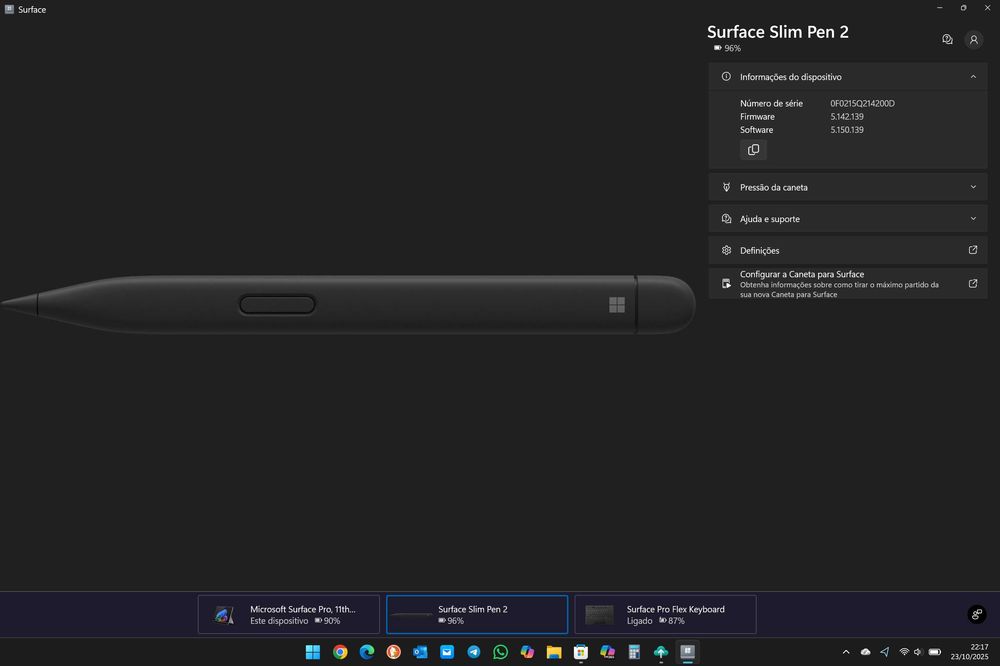Click the serial number 0F0215Q214200D
The width and height of the screenshot is (1000, 666).
(862, 103)
